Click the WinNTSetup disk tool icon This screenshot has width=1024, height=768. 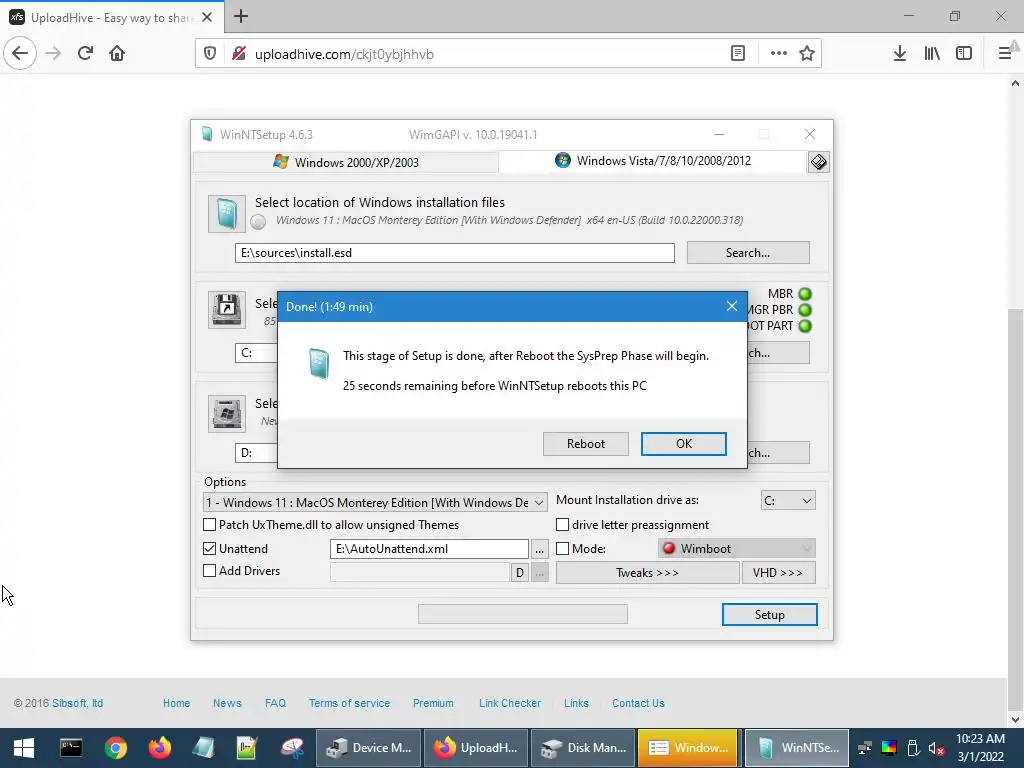coord(818,161)
